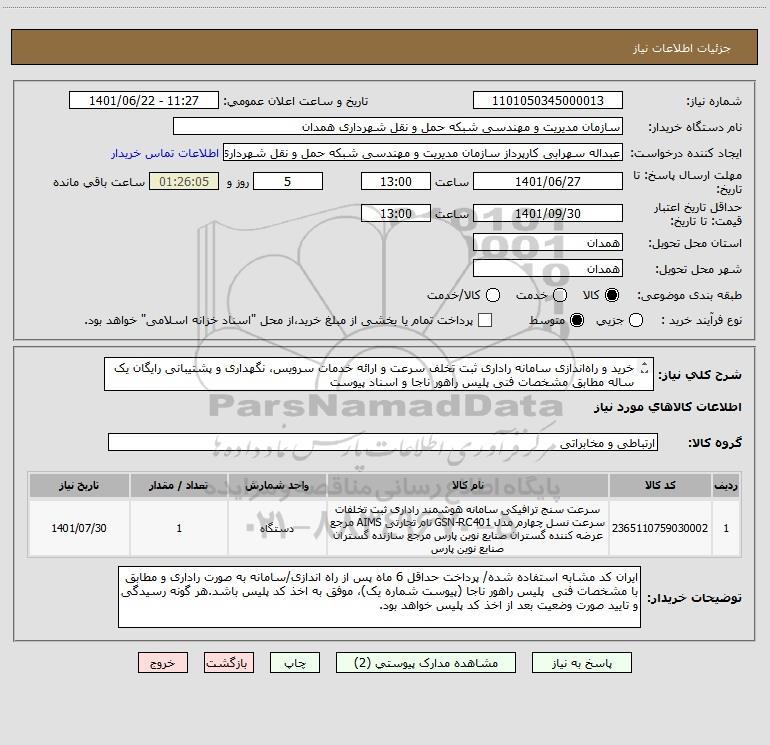
Task: Open مشاهده مدارک پیوستی (2) button
Action: pyautogui.click(x=426, y=663)
